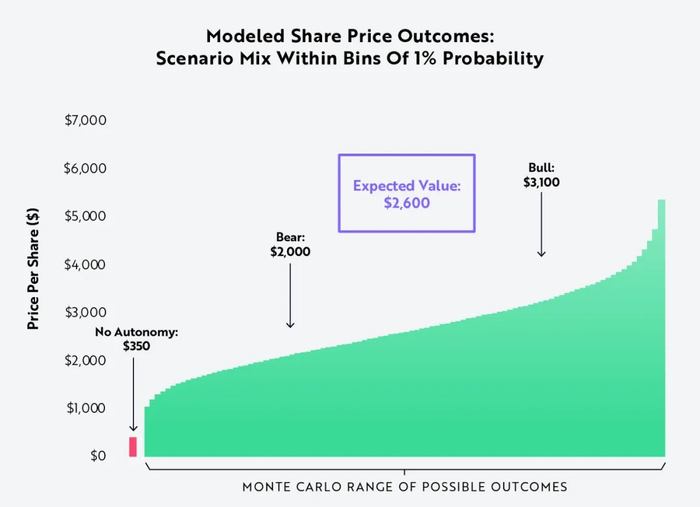Click the bracket under the green distribution
The height and width of the screenshot is (507, 700).
tap(404, 466)
